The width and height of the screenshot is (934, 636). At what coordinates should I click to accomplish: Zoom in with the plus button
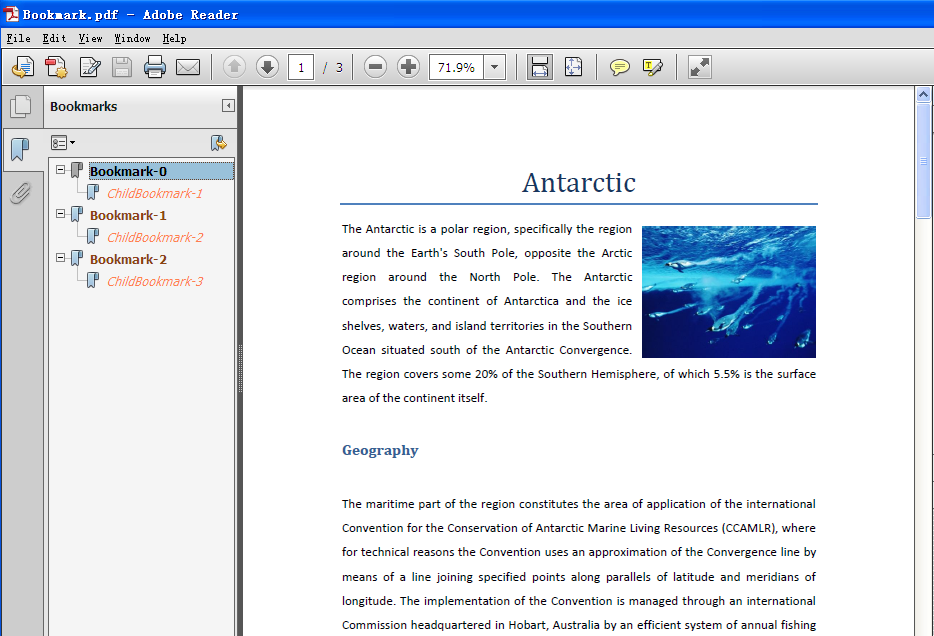click(408, 66)
